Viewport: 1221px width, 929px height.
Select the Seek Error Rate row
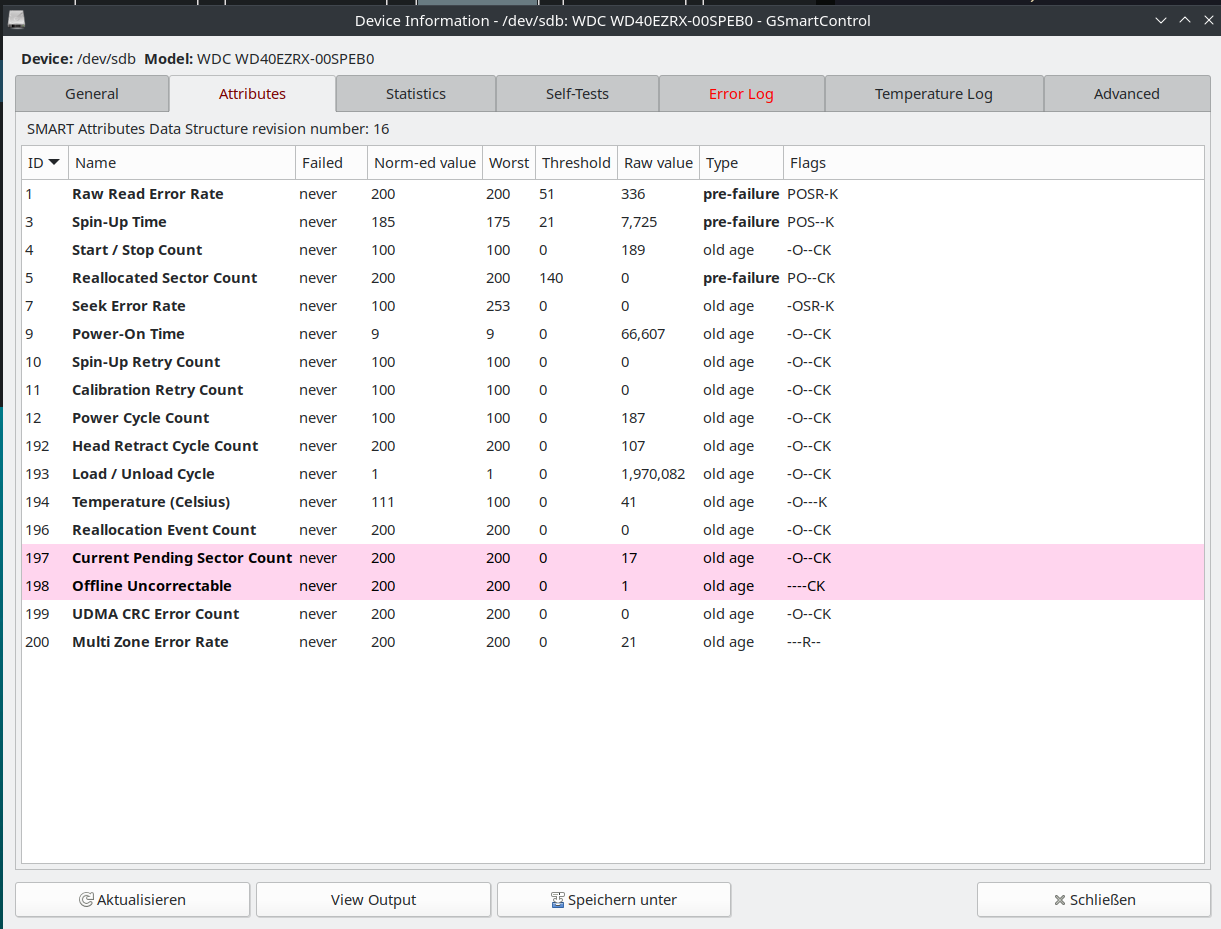point(612,306)
